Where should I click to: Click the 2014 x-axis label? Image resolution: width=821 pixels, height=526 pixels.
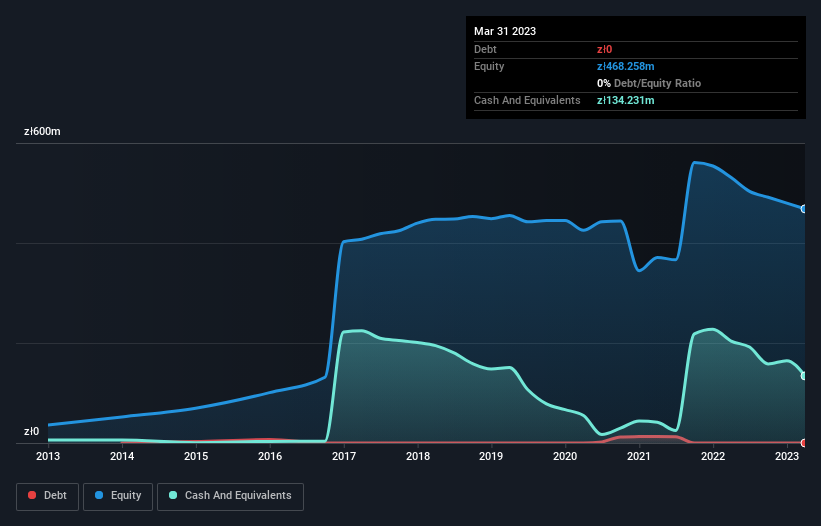point(122,456)
